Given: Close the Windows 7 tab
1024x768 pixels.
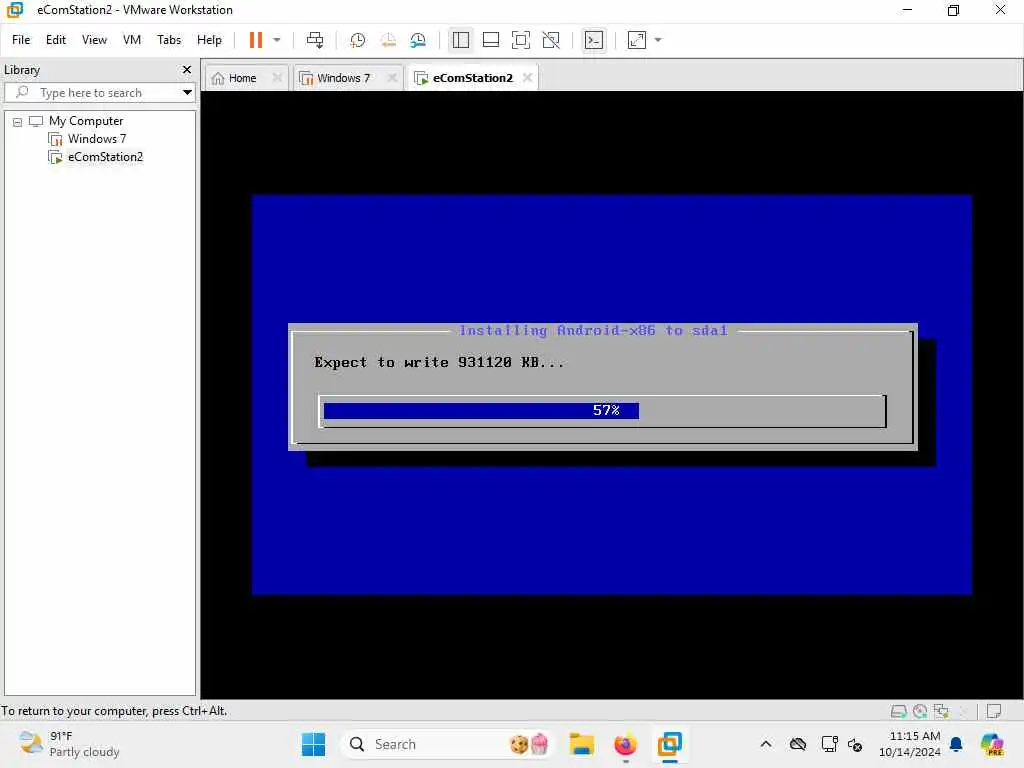Looking at the screenshot, I should point(392,78).
